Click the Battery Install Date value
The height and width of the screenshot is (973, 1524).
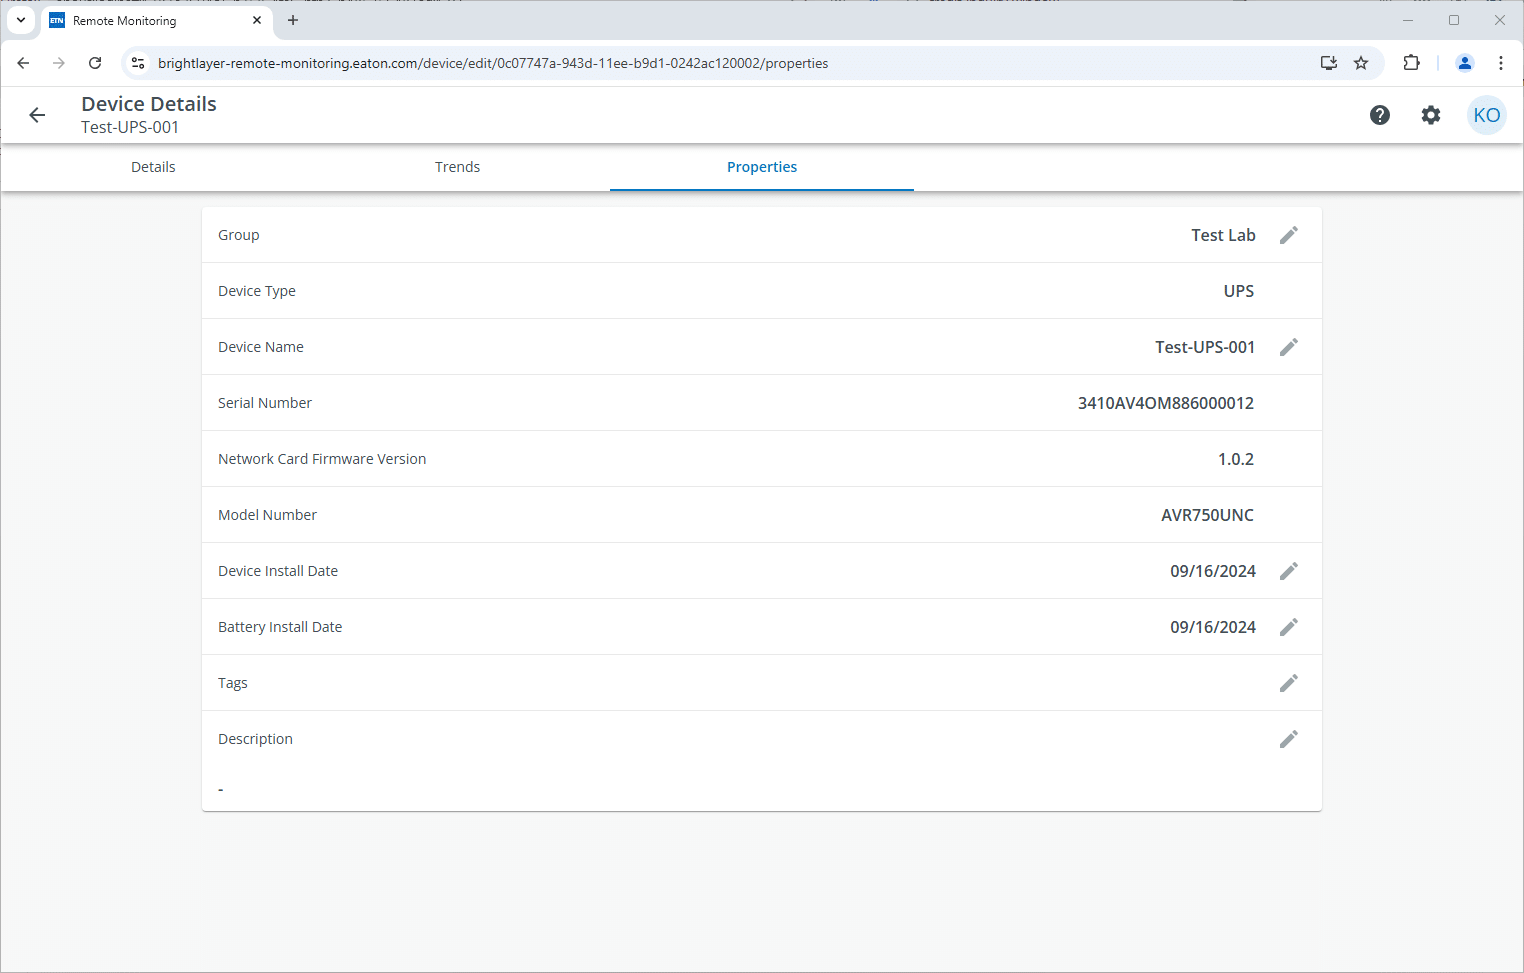coord(1213,627)
